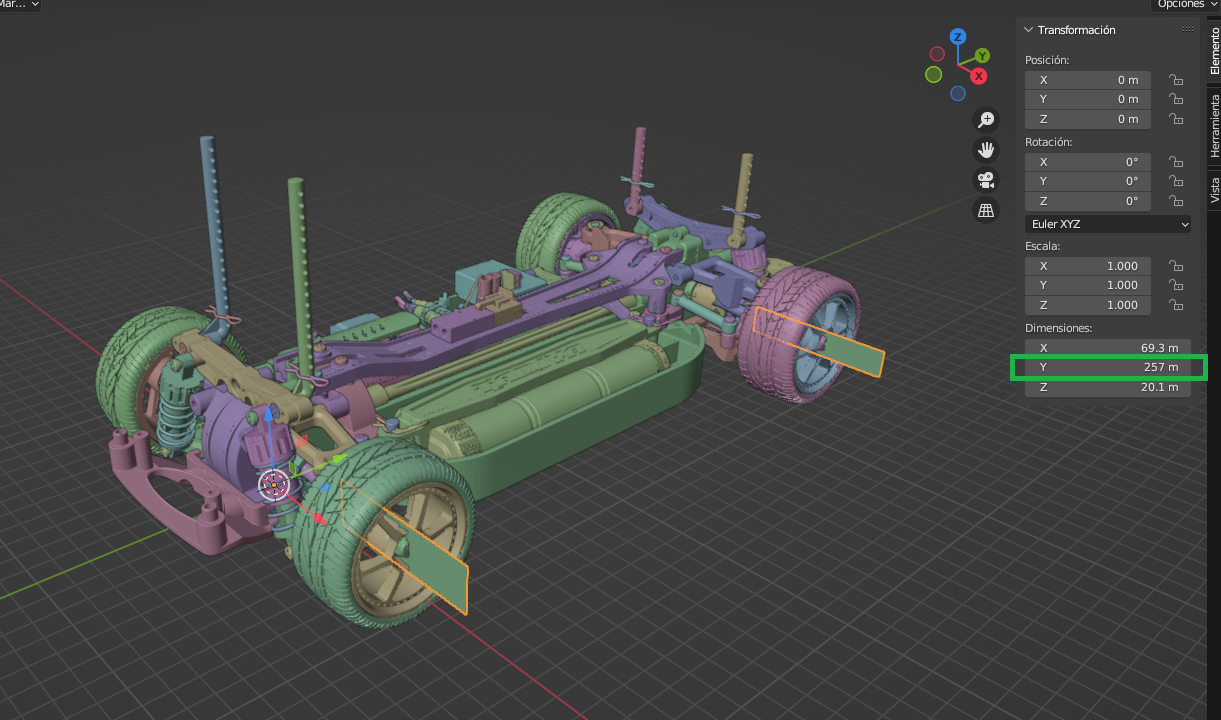Click the green Y axis gizmo ball
The height and width of the screenshot is (720, 1221).
[982, 56]
